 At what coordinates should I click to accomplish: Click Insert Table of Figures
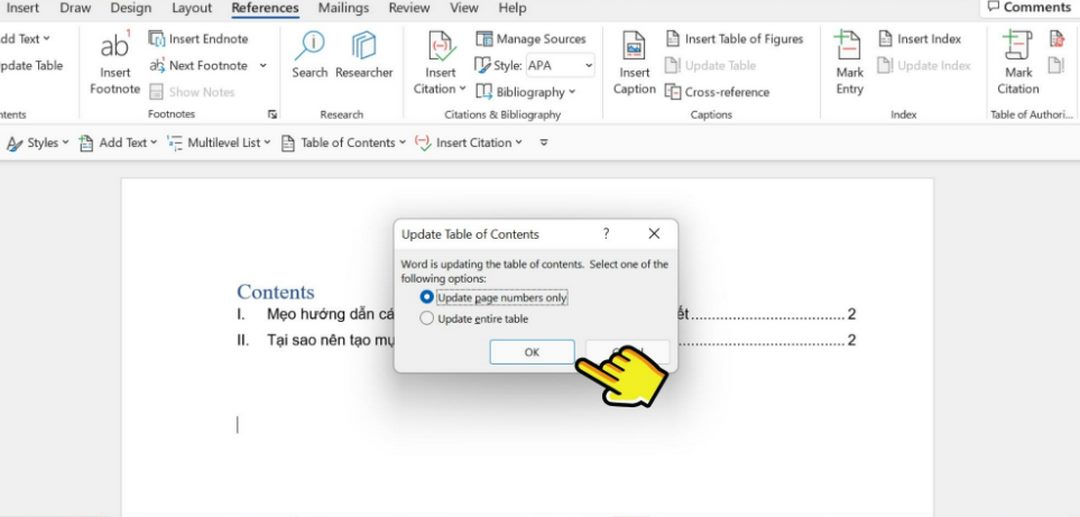coord(734,39)
